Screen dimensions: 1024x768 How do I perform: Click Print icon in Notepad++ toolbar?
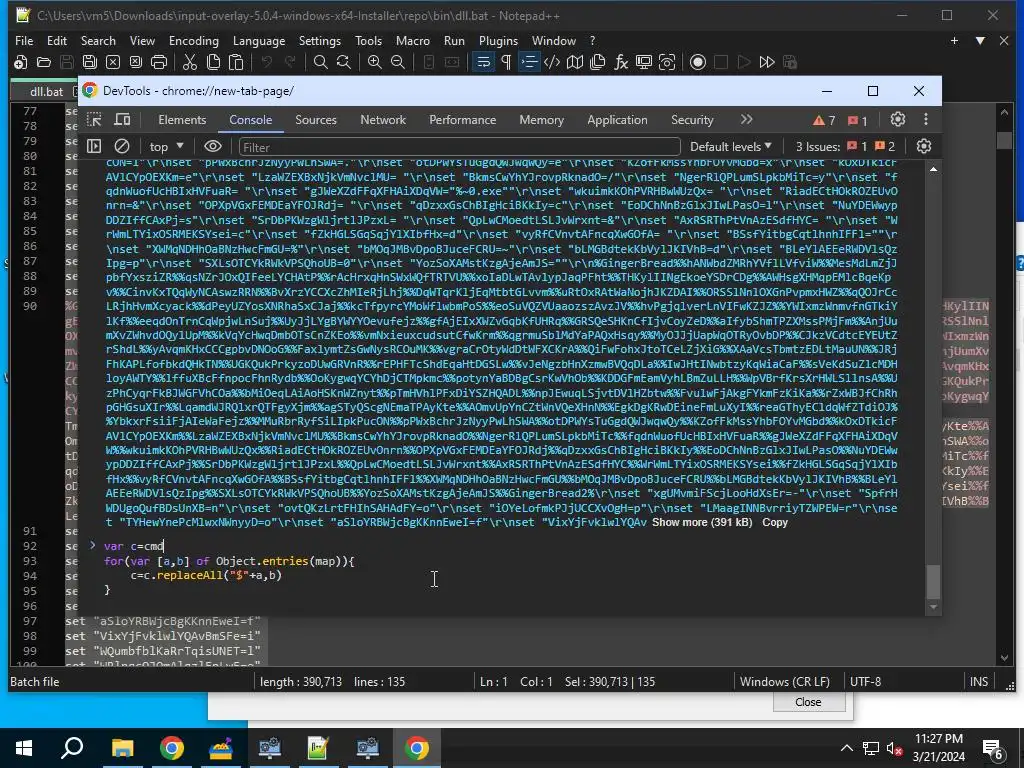159,63
